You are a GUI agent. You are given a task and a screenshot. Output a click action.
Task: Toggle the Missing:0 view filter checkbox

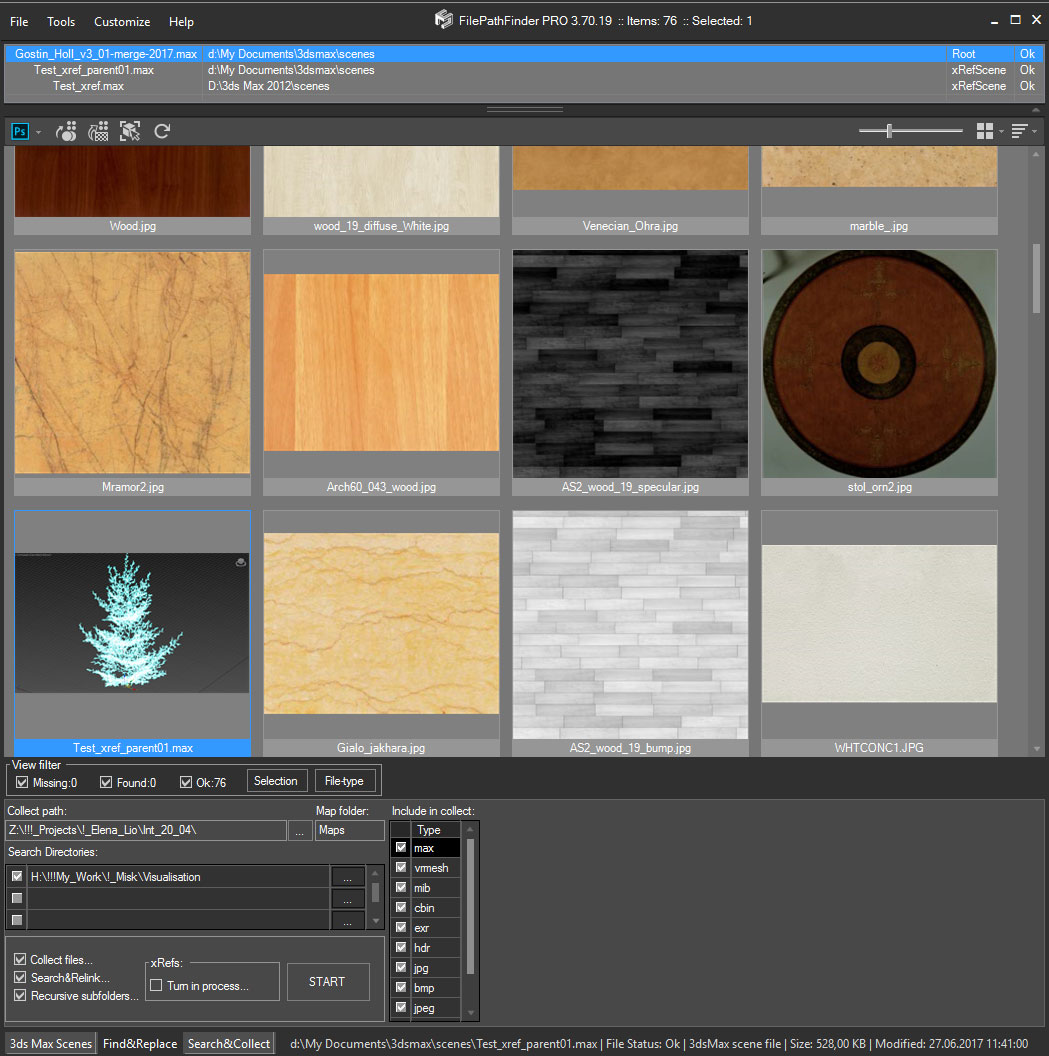pos(22,782)
